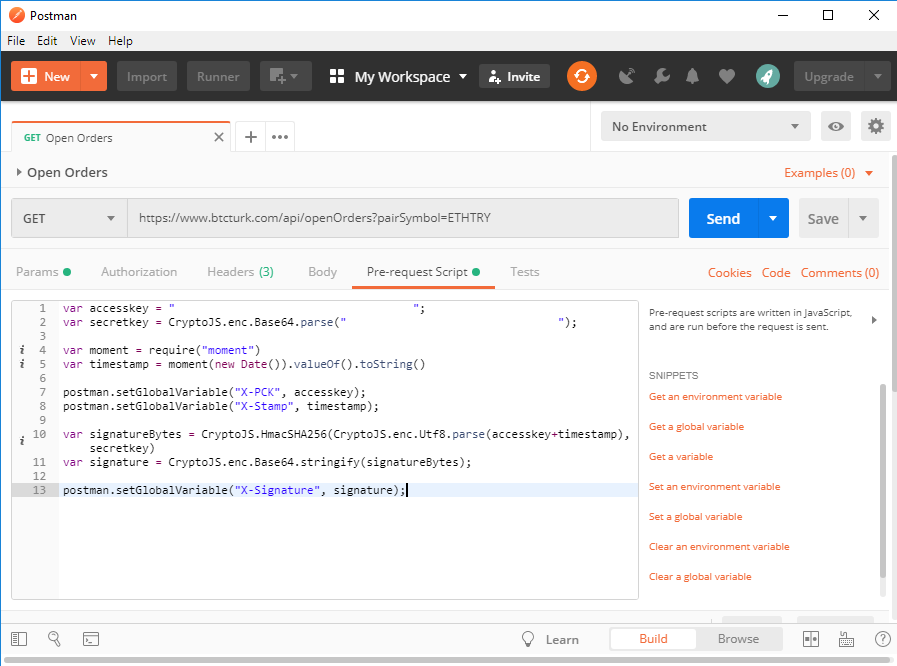Add a new request tab with plus
The height and width of the screenshot is (666, 897).
coord(251,137)
